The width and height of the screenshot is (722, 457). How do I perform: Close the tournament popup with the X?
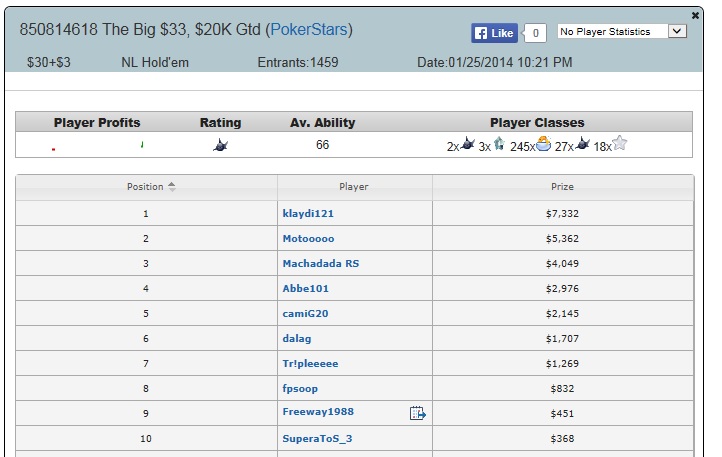695,16
